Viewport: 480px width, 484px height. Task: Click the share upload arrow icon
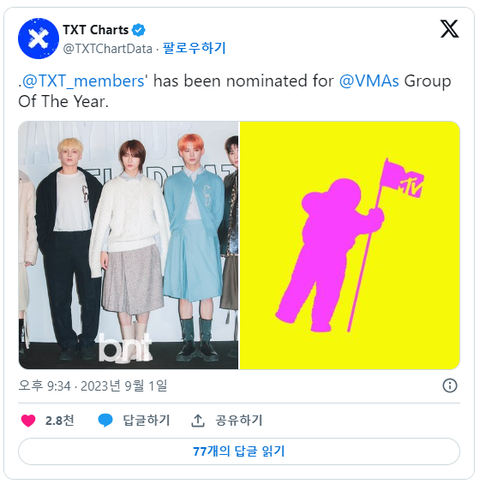tap(198, 420)
